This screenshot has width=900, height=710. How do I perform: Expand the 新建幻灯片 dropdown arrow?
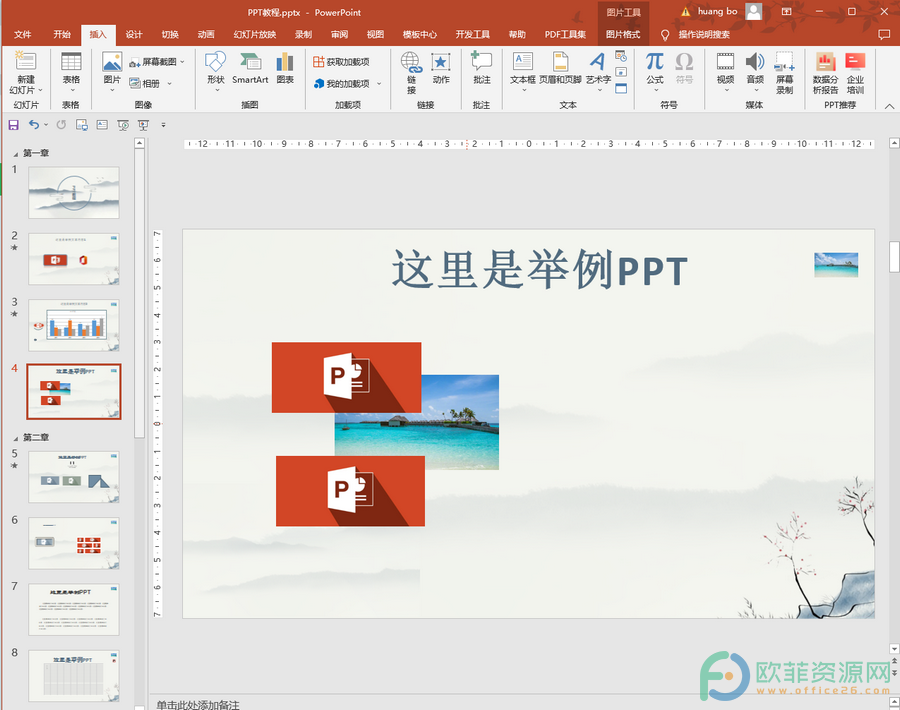coord(40,90)
